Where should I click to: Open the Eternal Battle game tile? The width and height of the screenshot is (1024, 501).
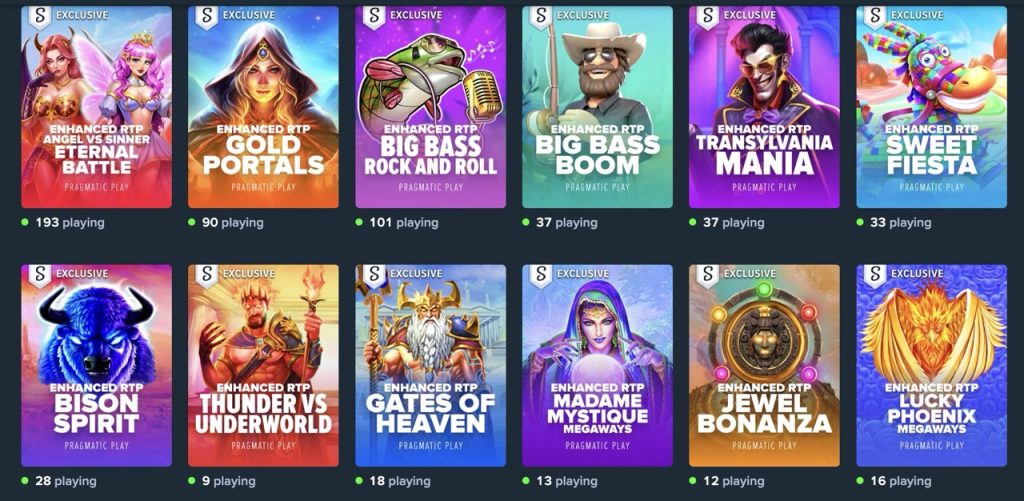[x=97, y=107]
